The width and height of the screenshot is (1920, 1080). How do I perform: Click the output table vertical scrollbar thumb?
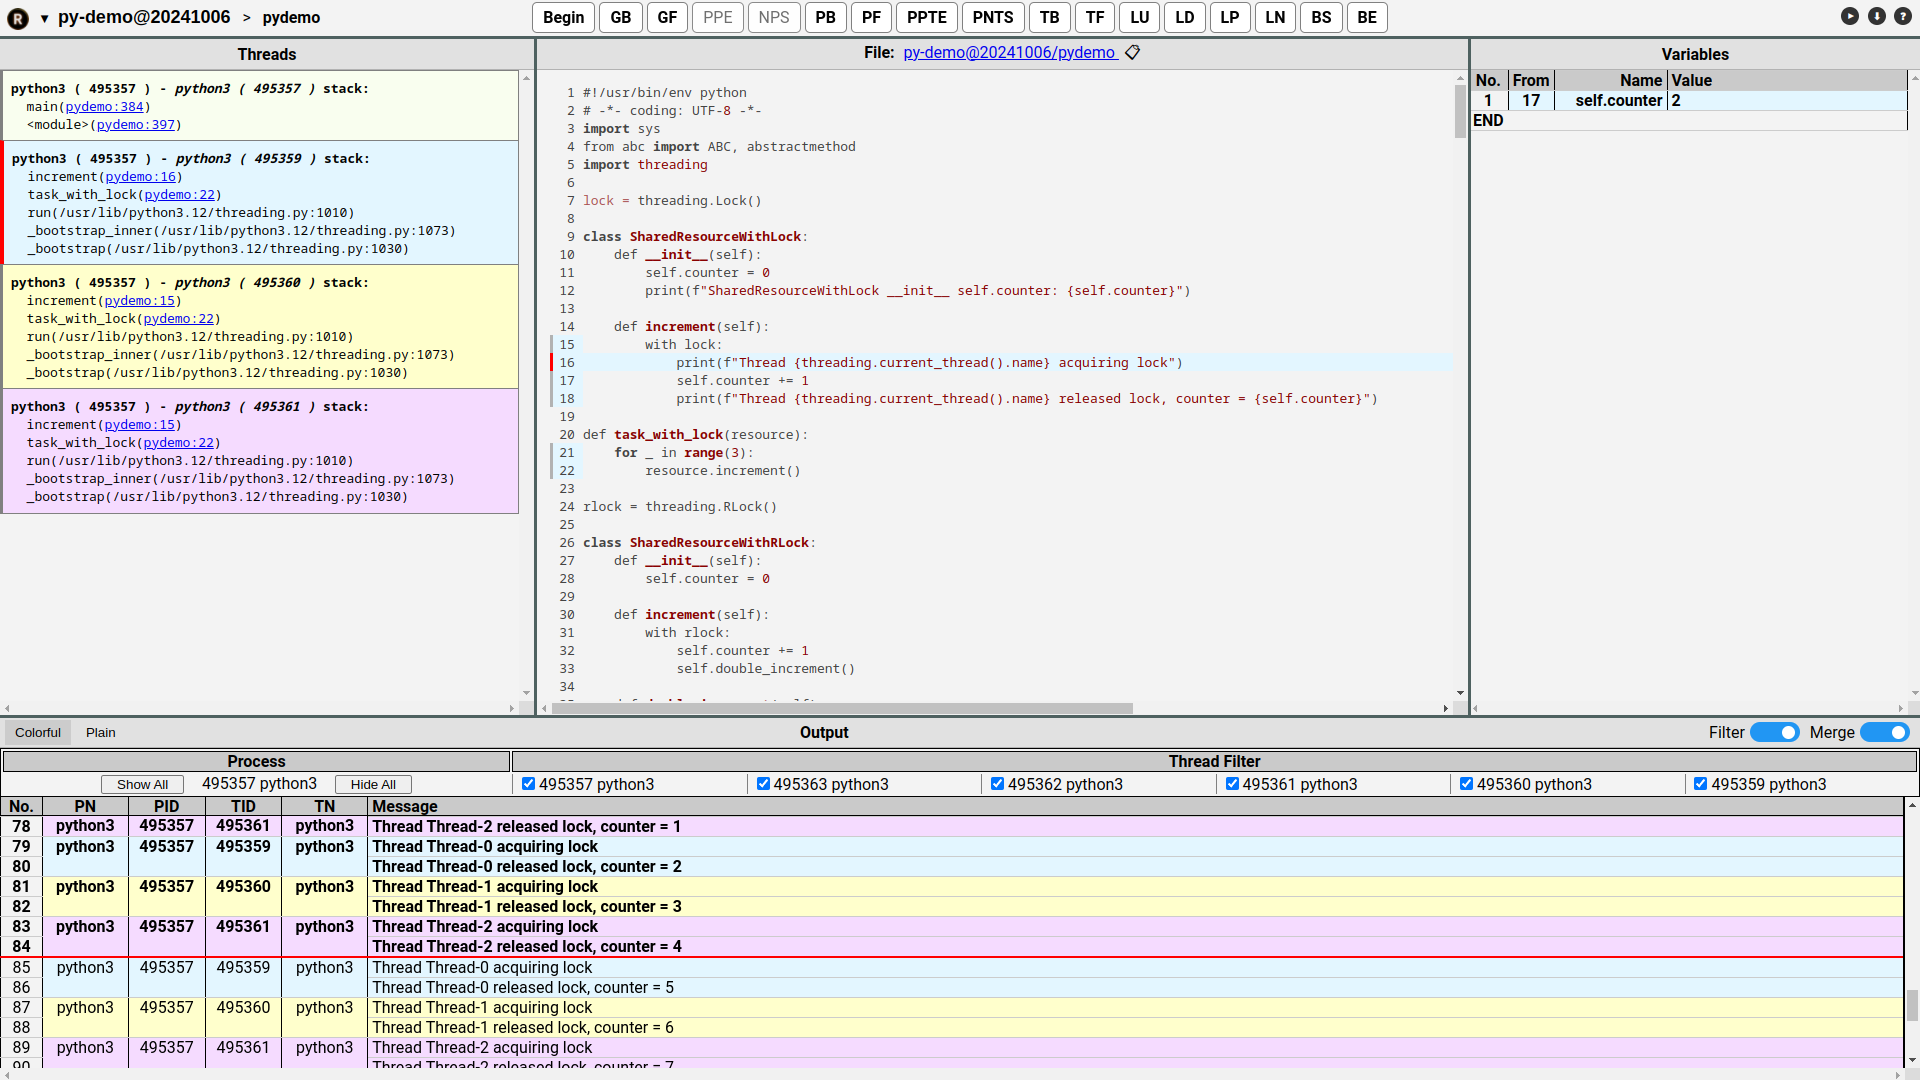click(1912, 1005)
